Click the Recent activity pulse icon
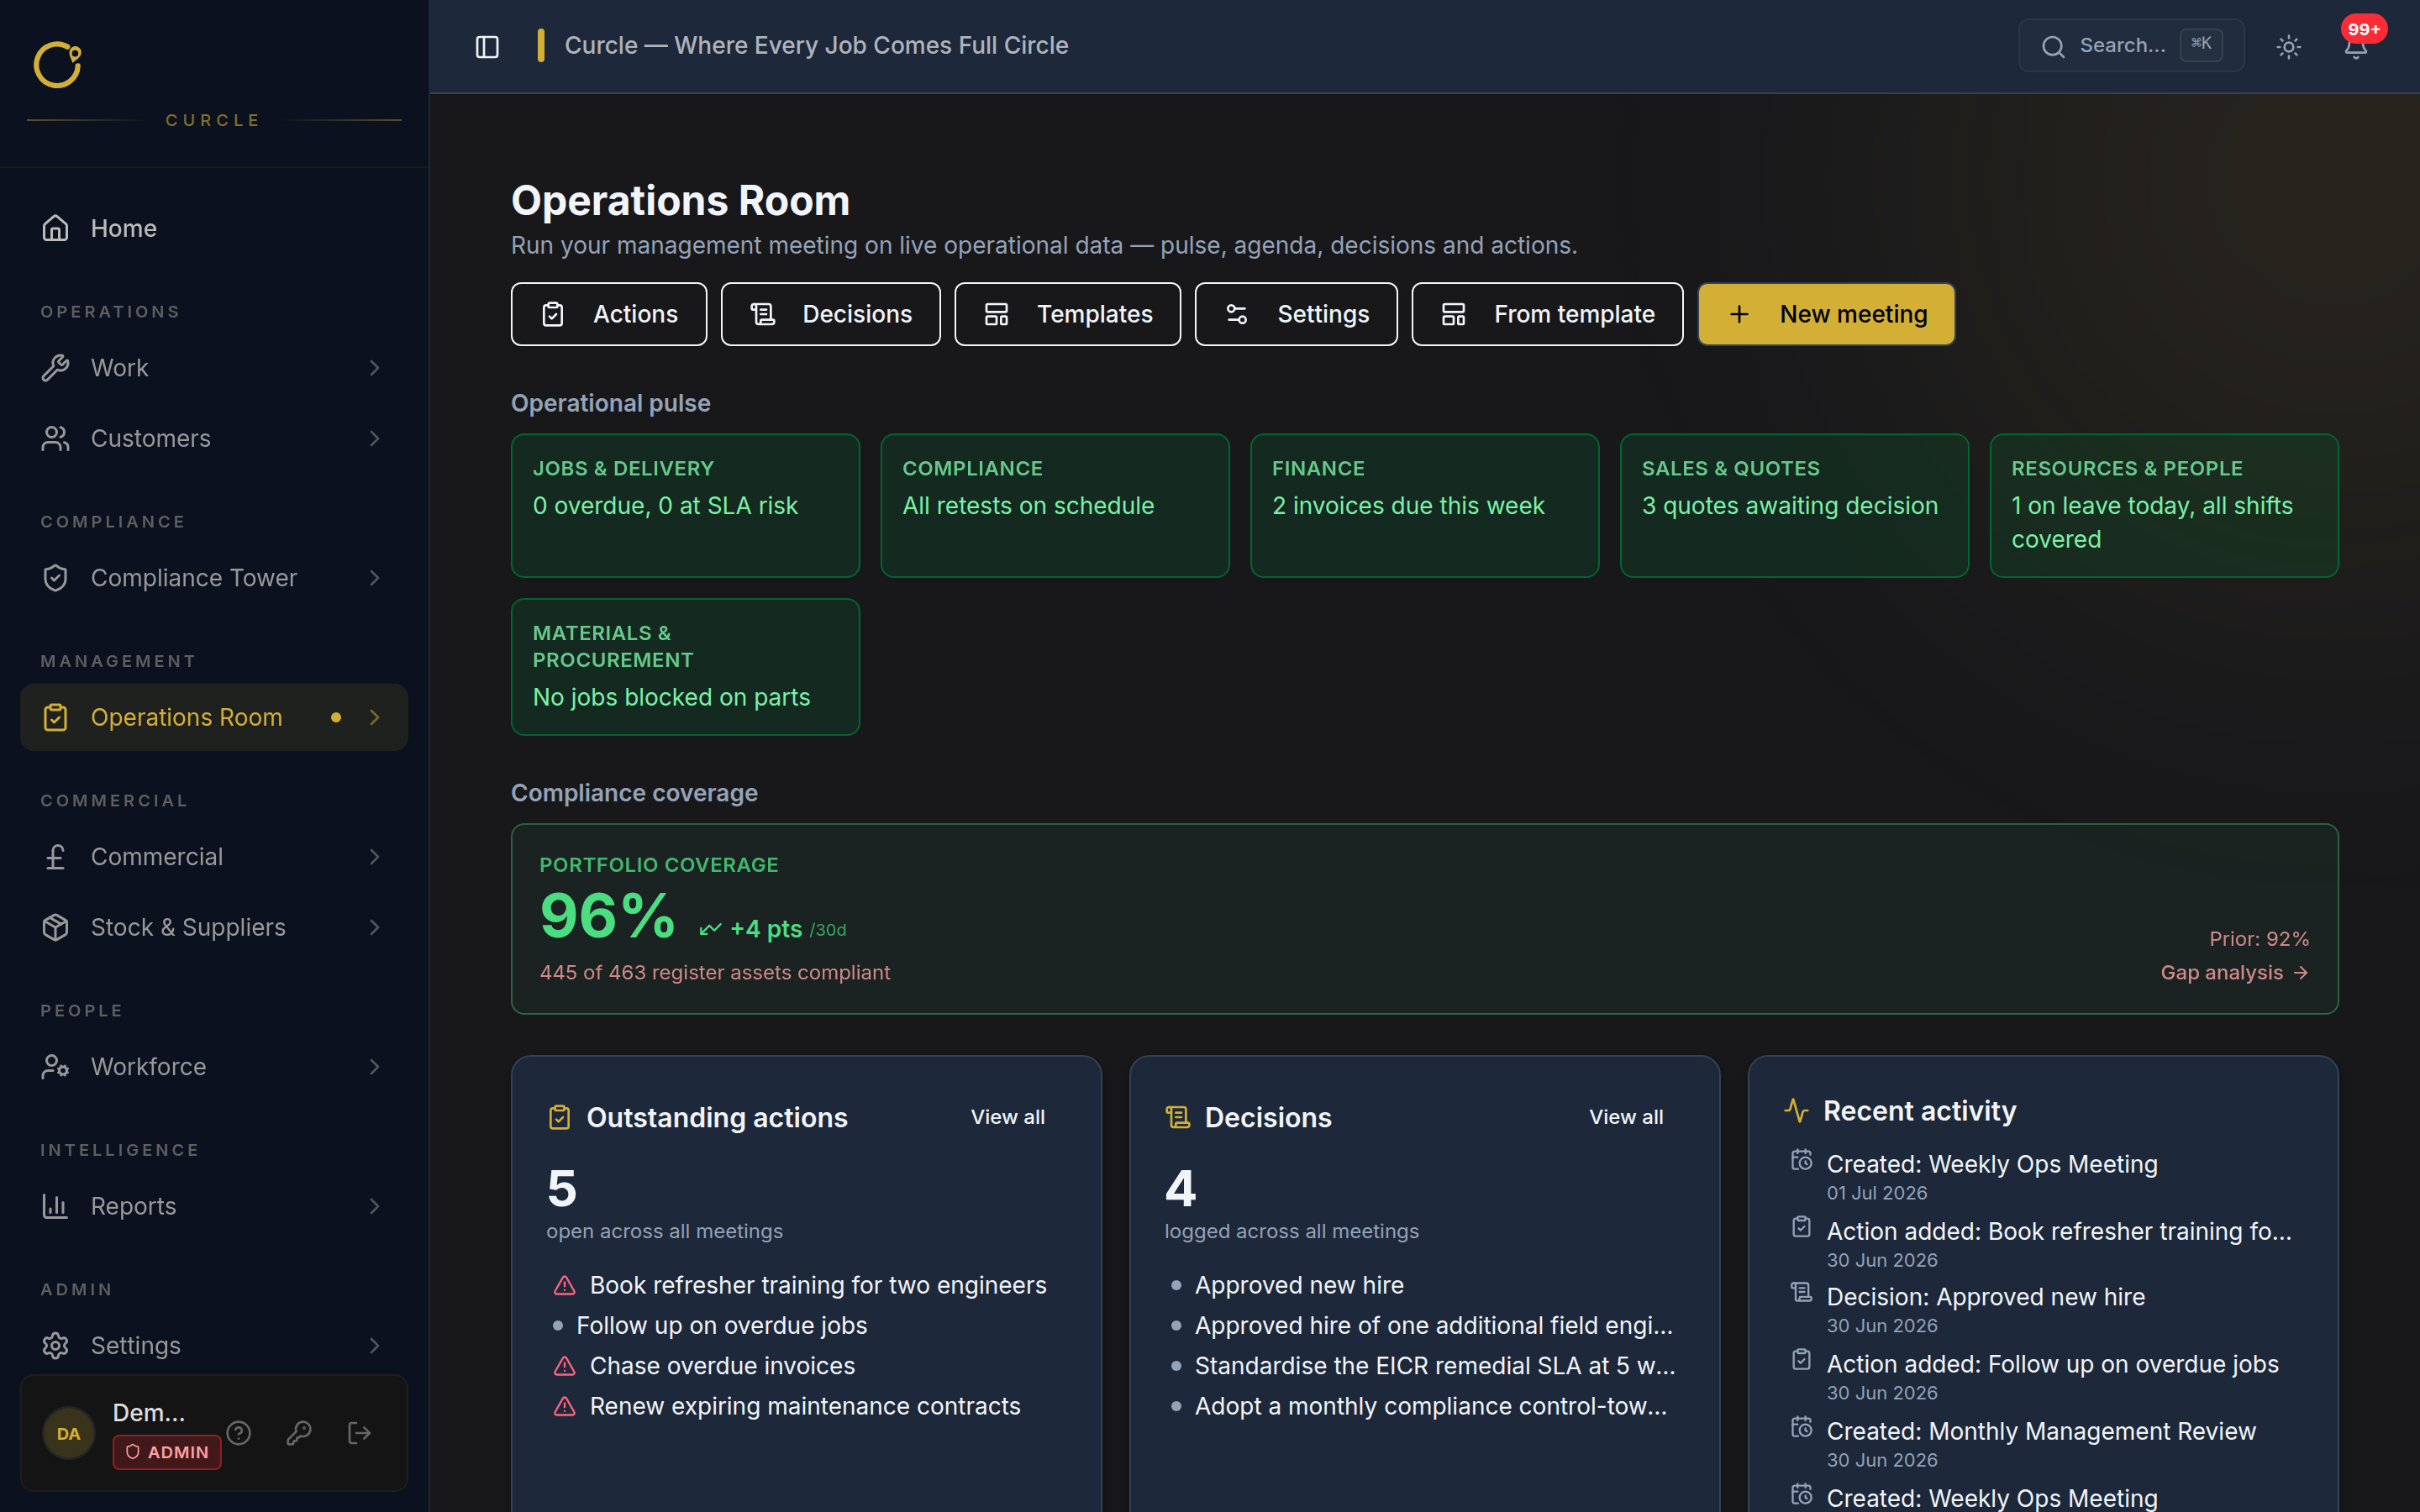Viewport: 2420px width, 1512px height. click(x=1797, y=1110)
